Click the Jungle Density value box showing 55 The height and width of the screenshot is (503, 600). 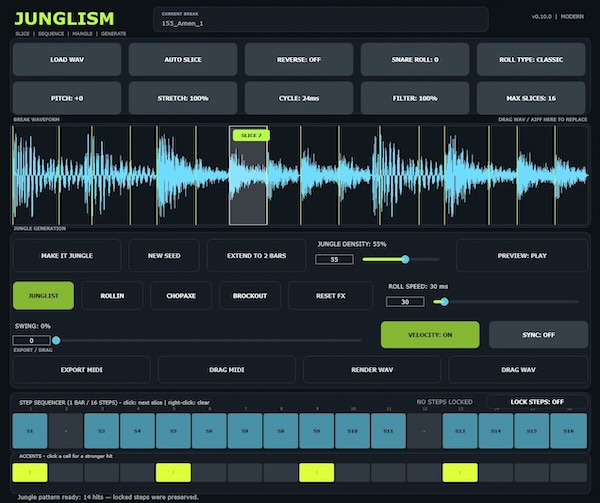334,259
